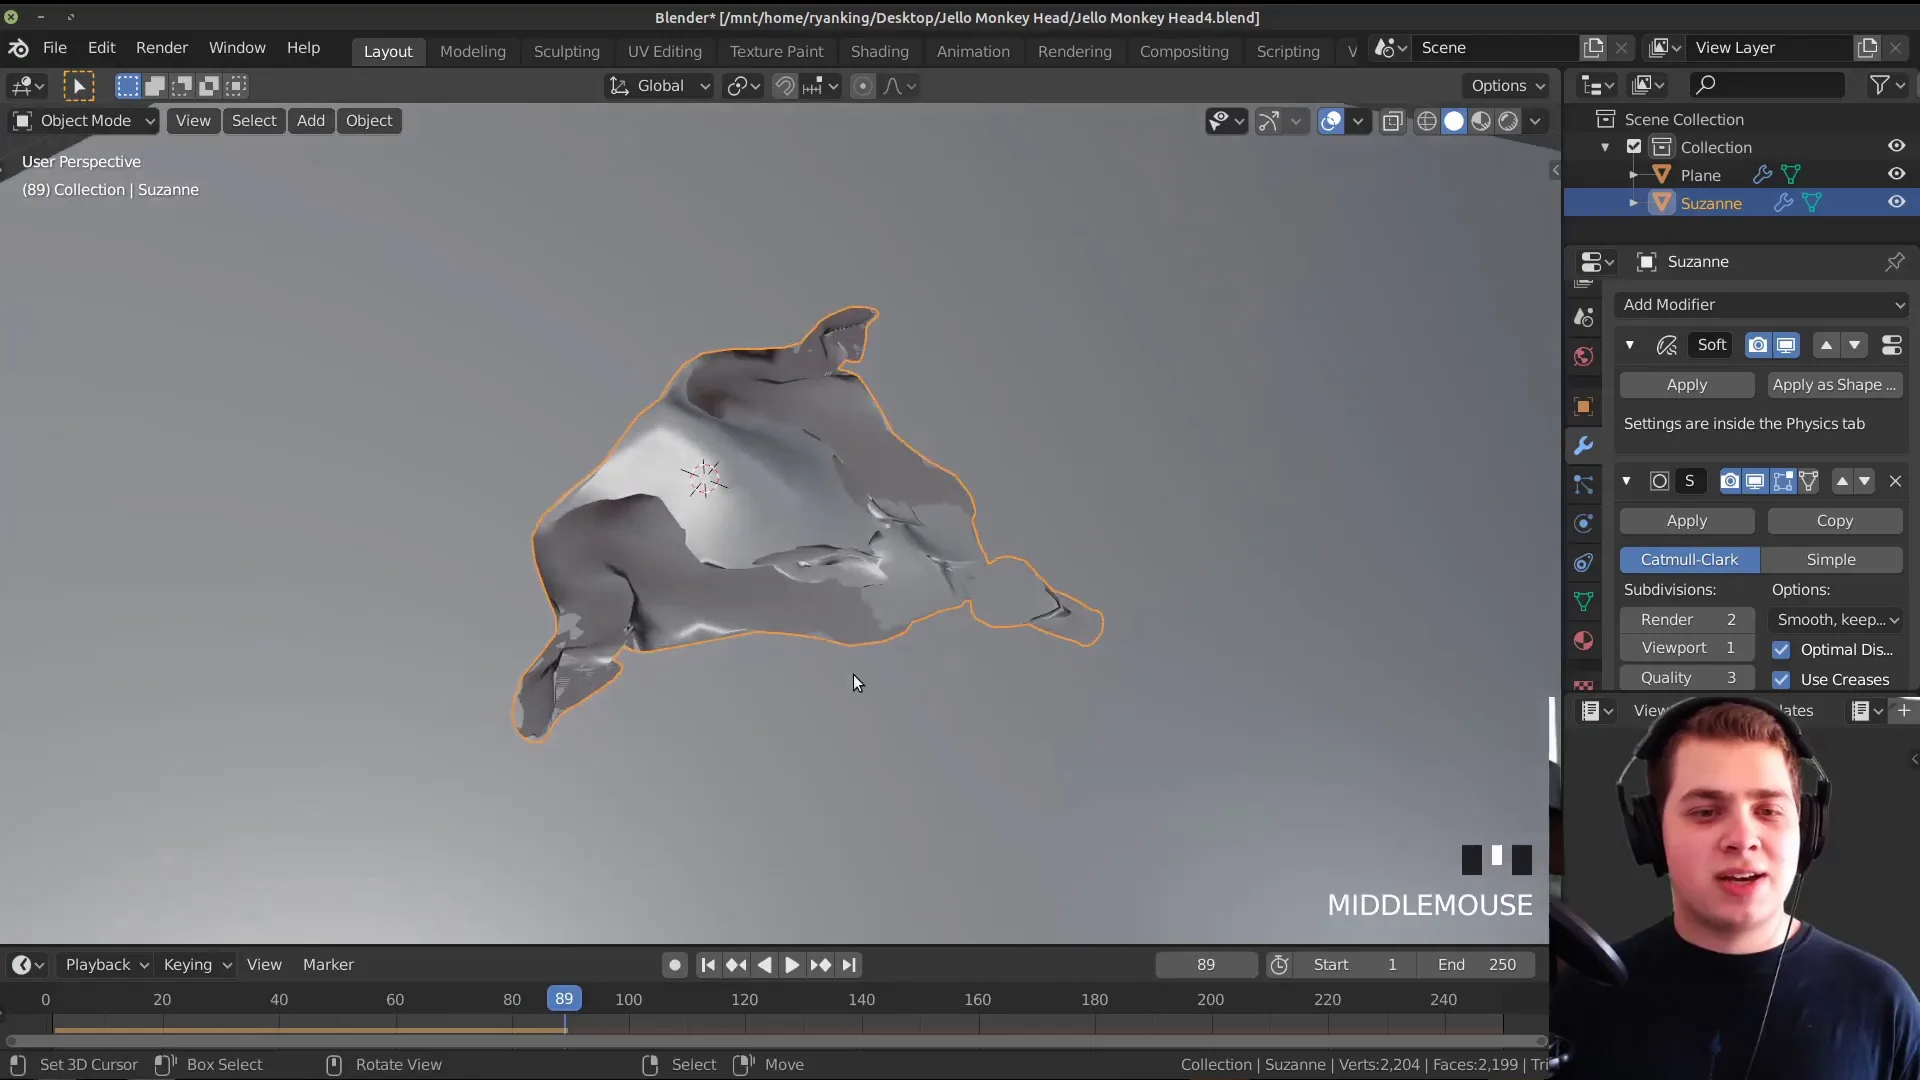Open the Scene properties tab icon
1920x1080 pixels.
(x=1583, y=318)
